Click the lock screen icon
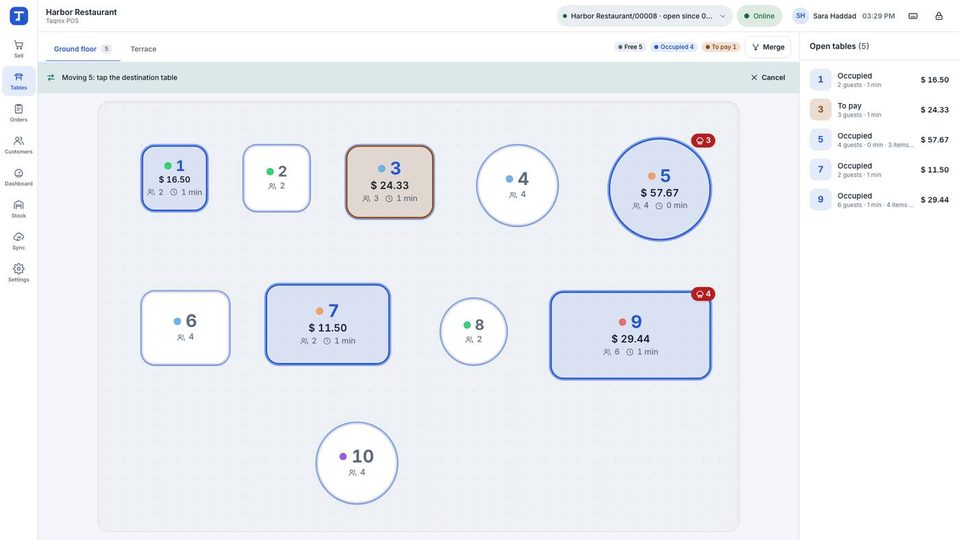 [939, 16]
